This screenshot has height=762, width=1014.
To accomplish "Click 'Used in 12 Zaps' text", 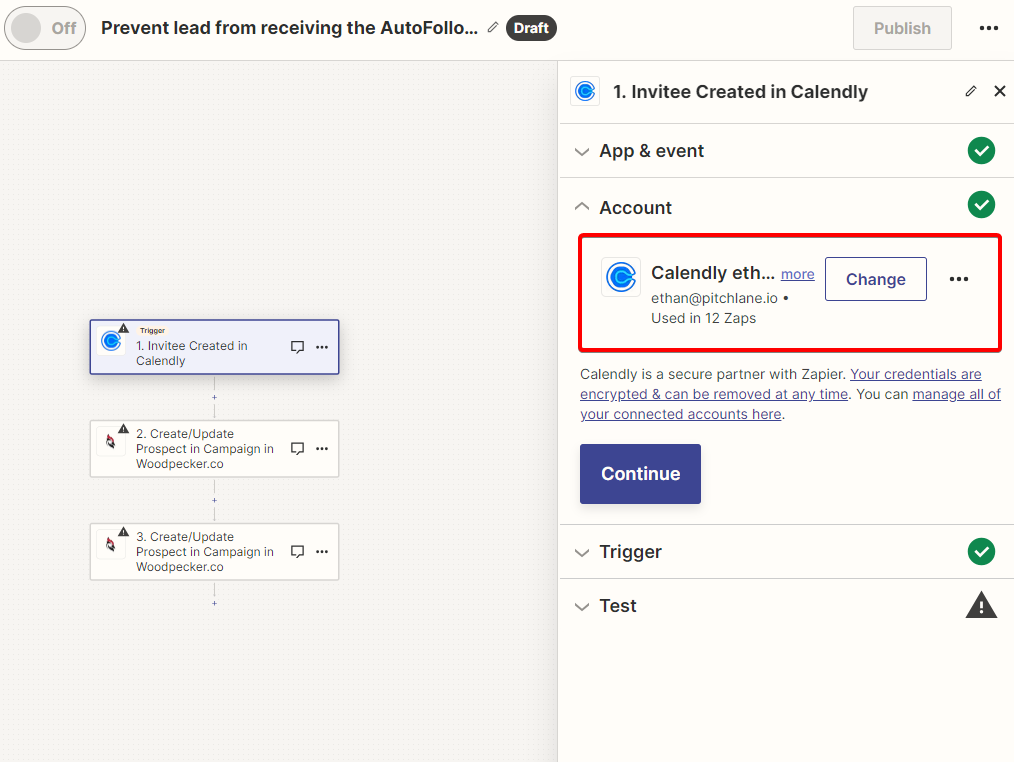I will tap(703, 318).
